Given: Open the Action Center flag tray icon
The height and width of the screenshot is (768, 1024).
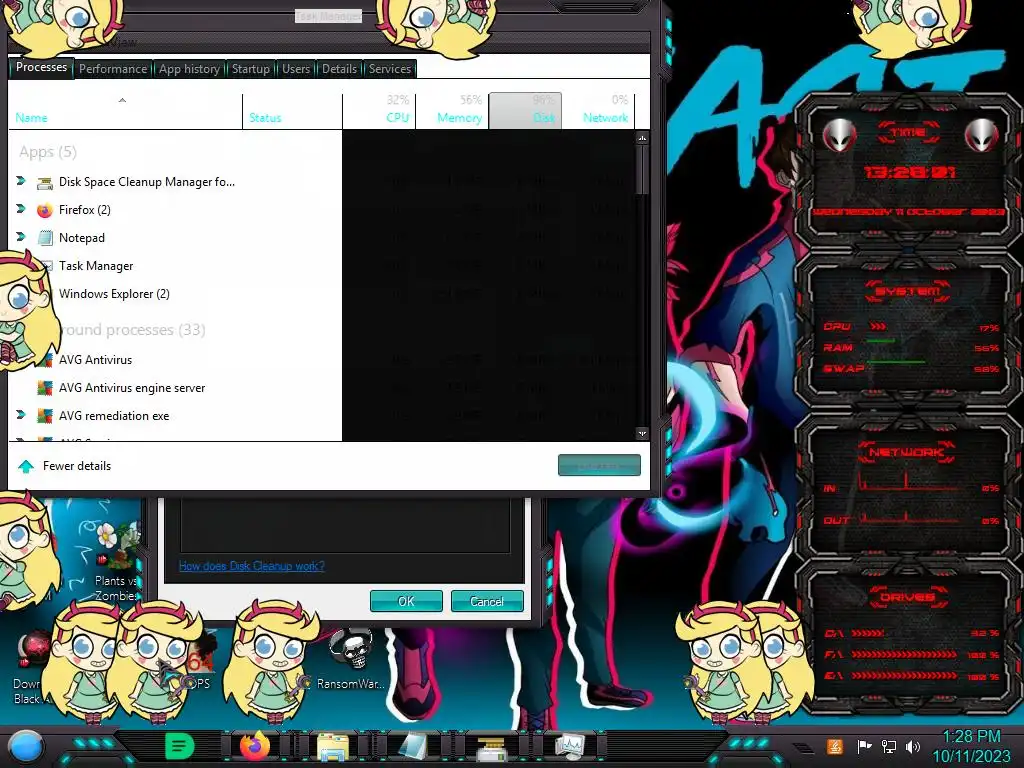Looking at the screenshot, I should click(x=864, y=746).
